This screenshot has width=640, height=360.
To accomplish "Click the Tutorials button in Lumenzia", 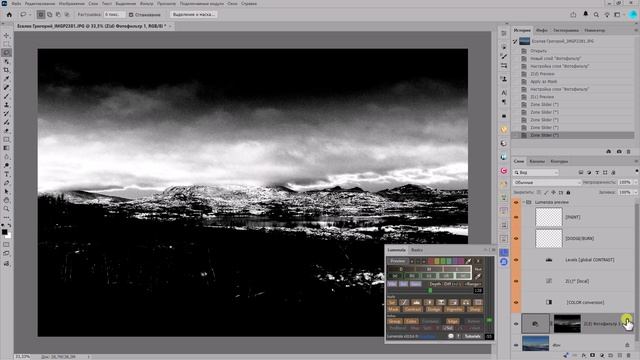I will click(x=472, y=336).
